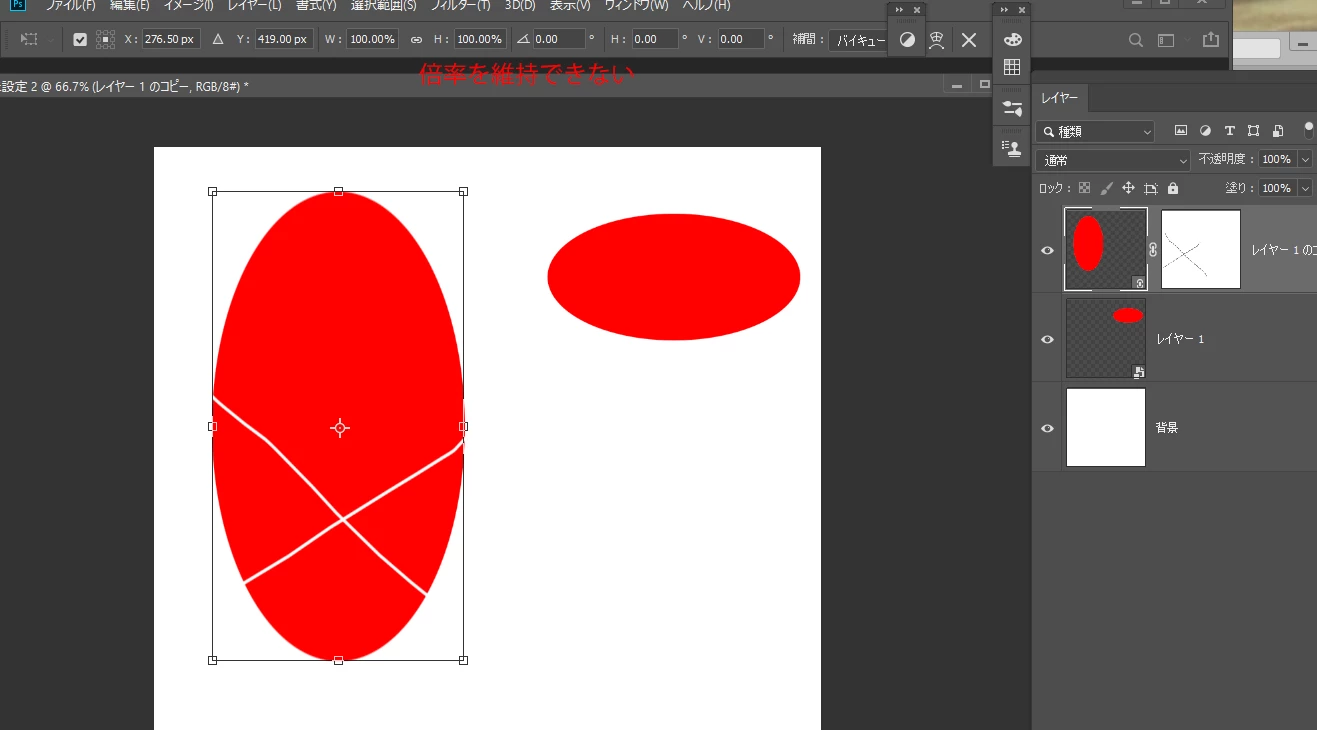Screen dimensions: 1317x730
Task: Hide the 背景 layer
Action: [1047, 428]
